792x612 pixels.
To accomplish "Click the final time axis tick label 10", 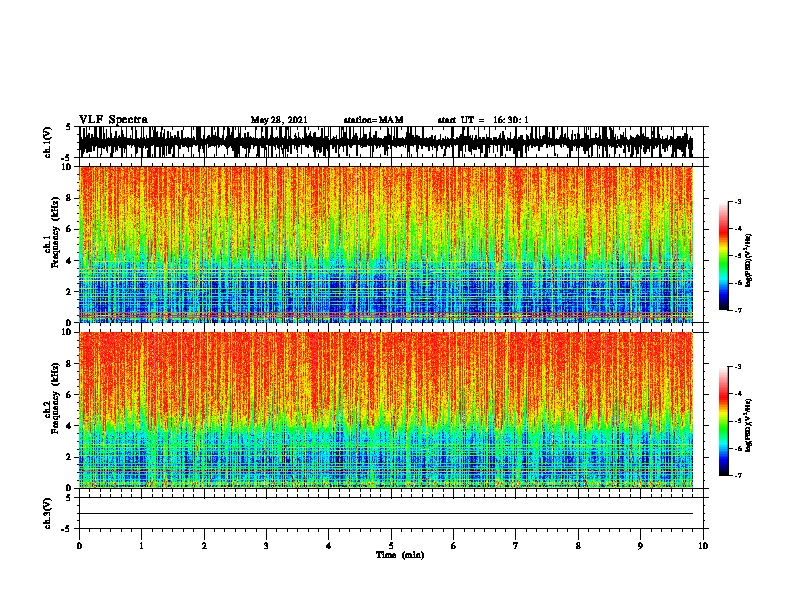I will (703, 546).
